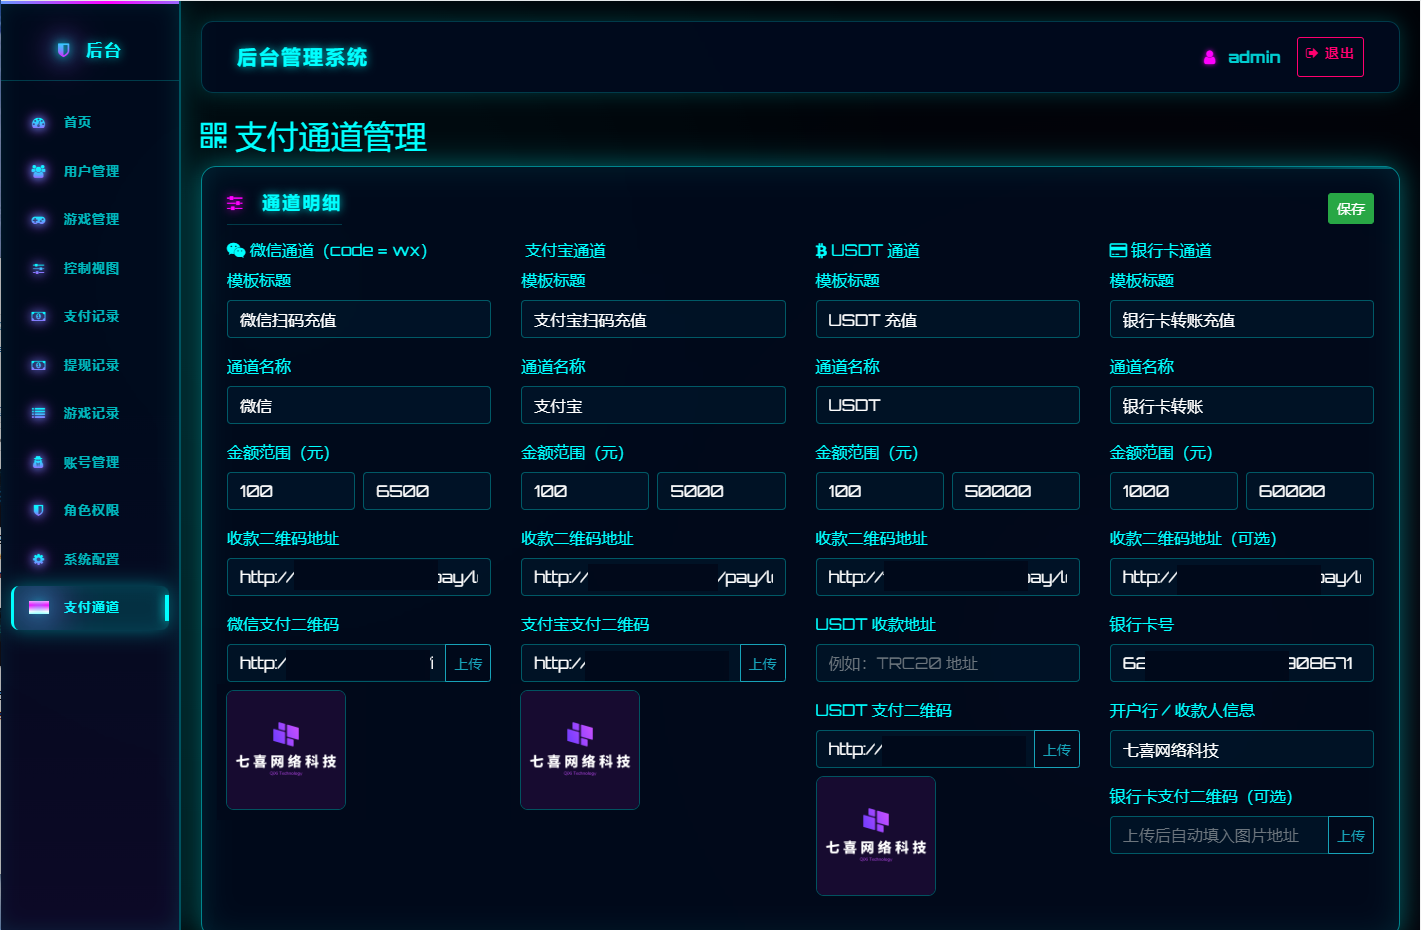Click 上传 for USDT 支付二维码
The height and width of the screenshot is (930, 1421).
tap(1057, 749)
